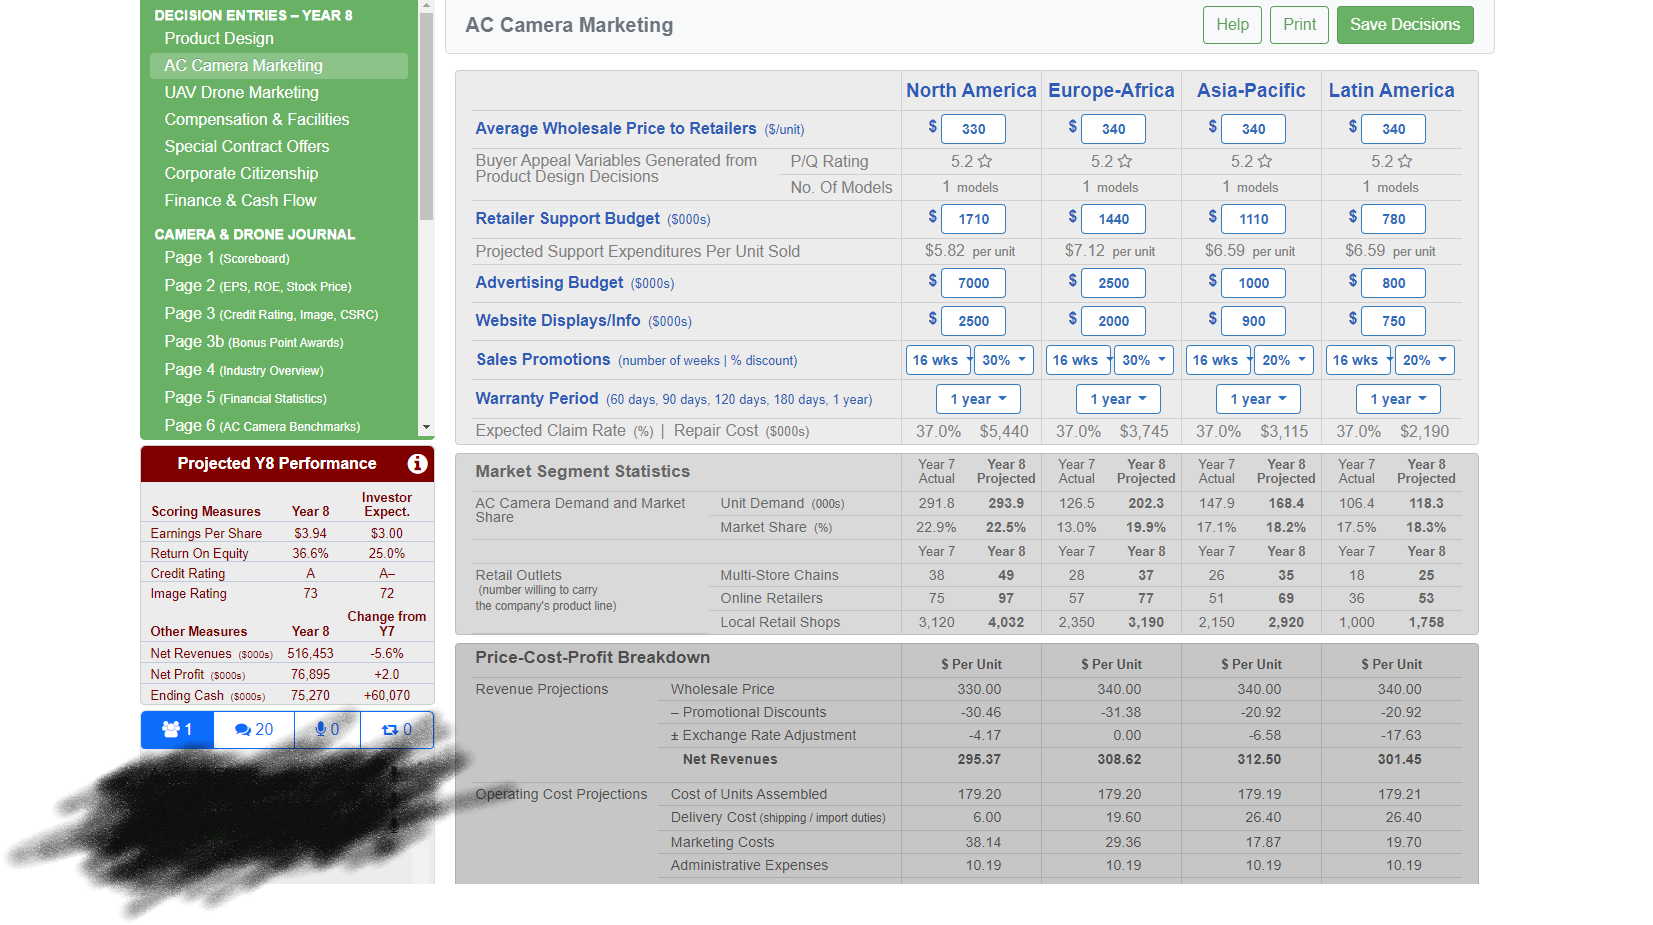Open Advertising Budget help link

pyautogui.click(x=549, y=283)
